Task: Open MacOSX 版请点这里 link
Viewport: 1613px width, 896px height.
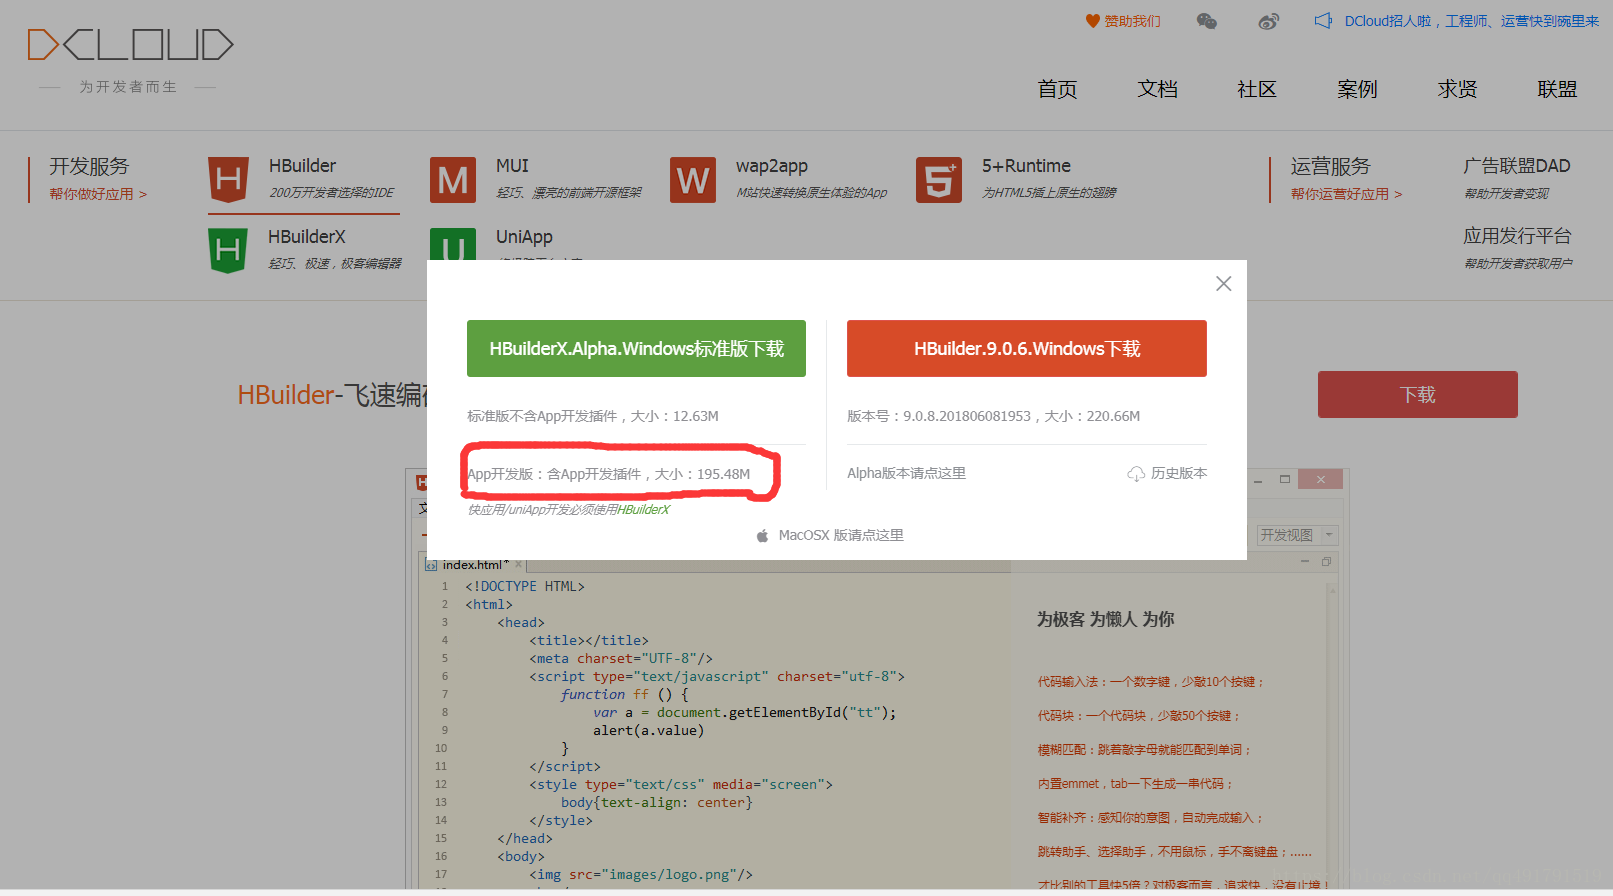Action: [x=841, y=535]
